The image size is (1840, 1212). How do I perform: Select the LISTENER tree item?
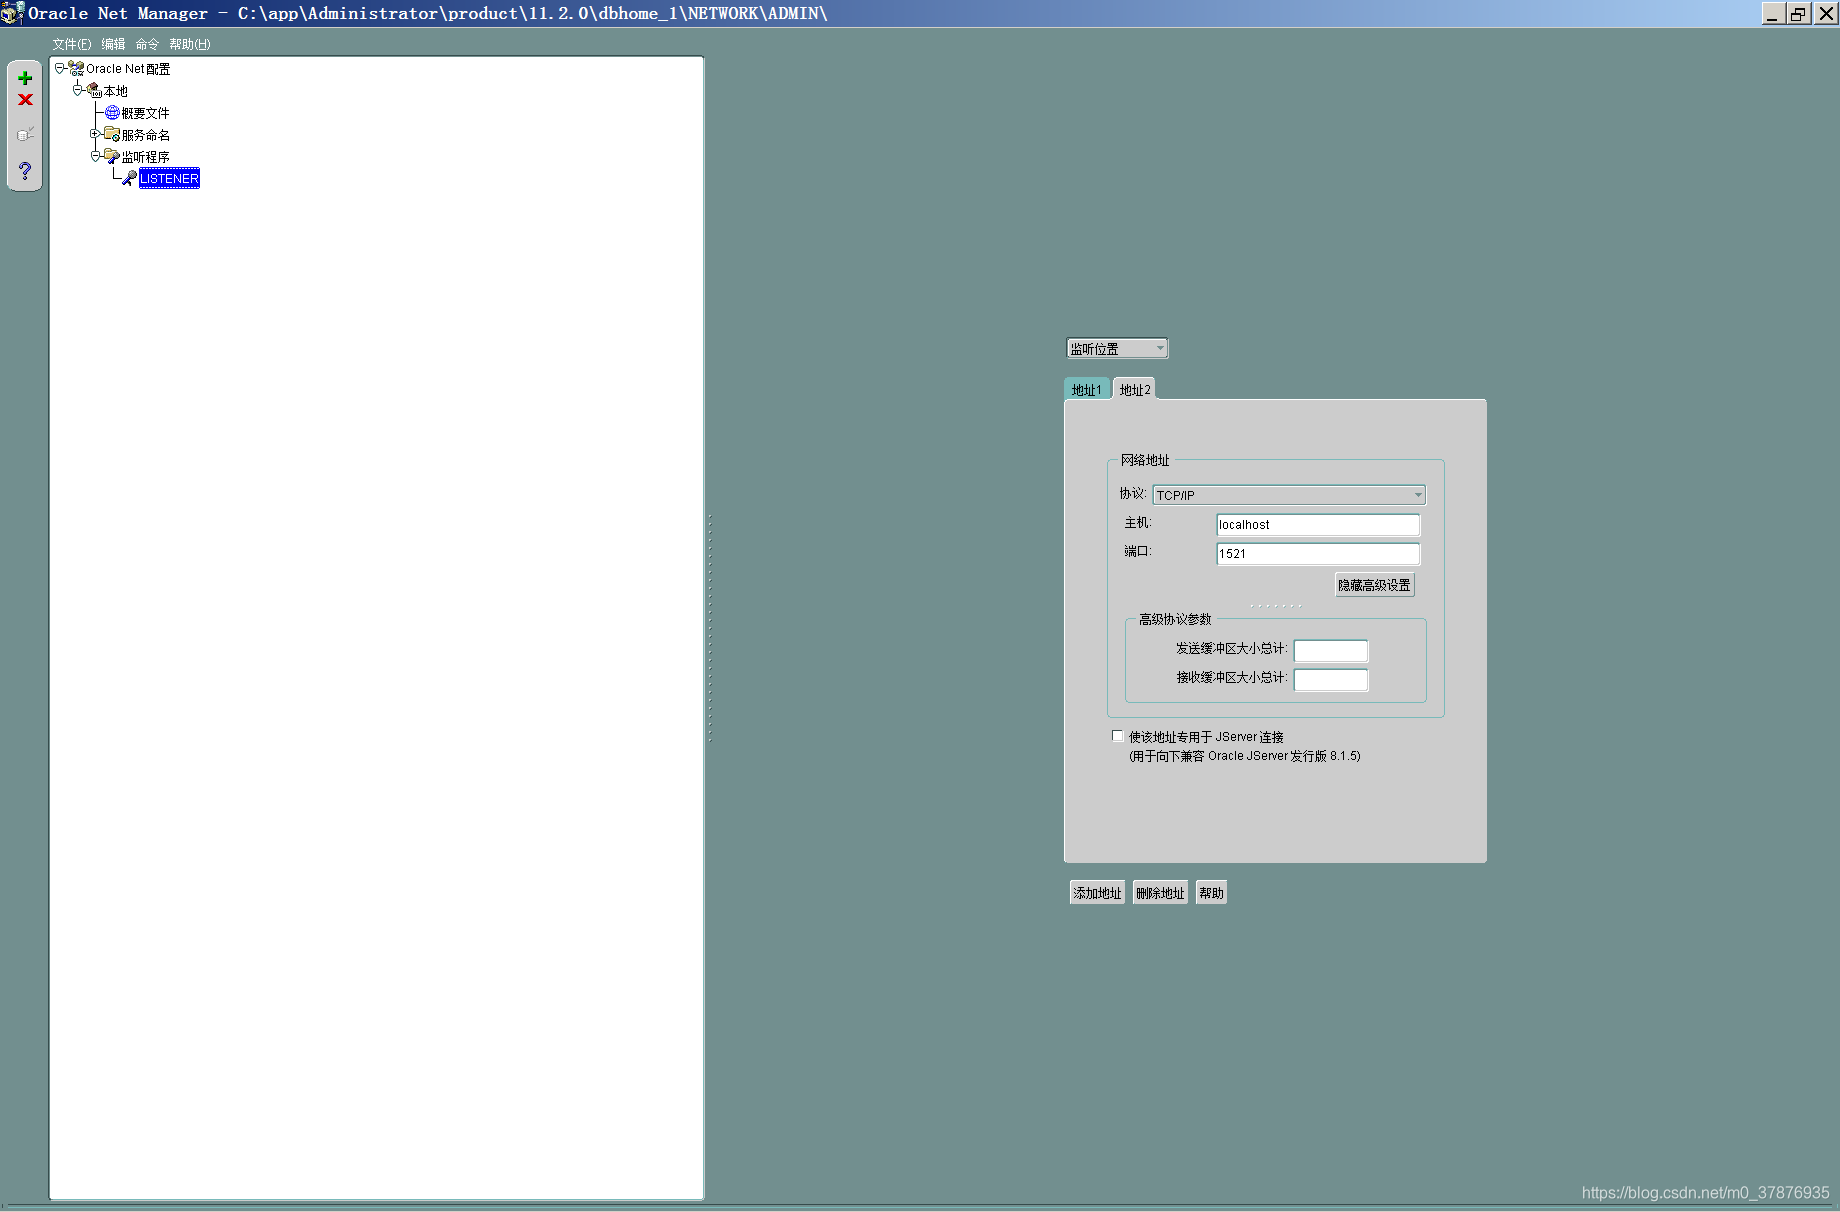coord(169,178)
